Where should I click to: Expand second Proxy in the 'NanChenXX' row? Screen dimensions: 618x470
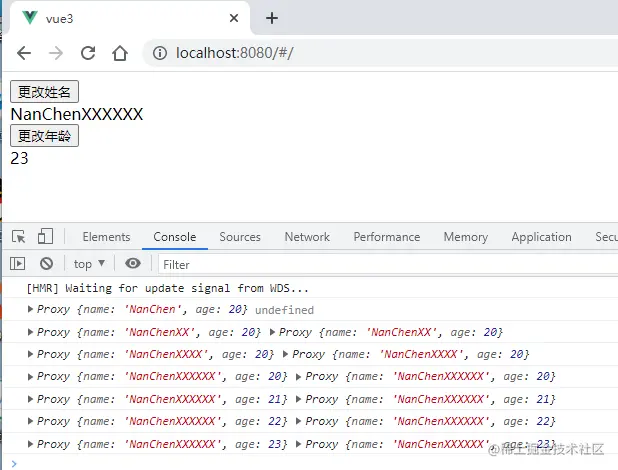tap(272, 332)
